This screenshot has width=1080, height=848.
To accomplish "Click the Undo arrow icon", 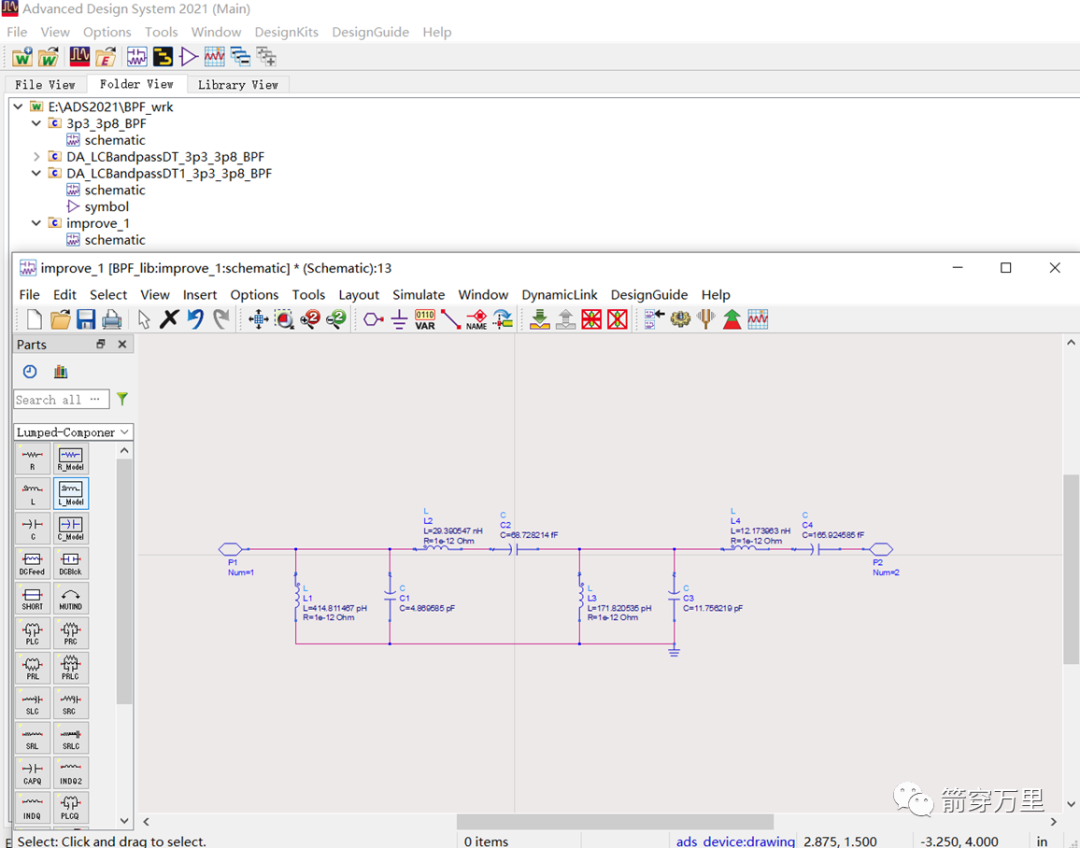I will point(196,319).
